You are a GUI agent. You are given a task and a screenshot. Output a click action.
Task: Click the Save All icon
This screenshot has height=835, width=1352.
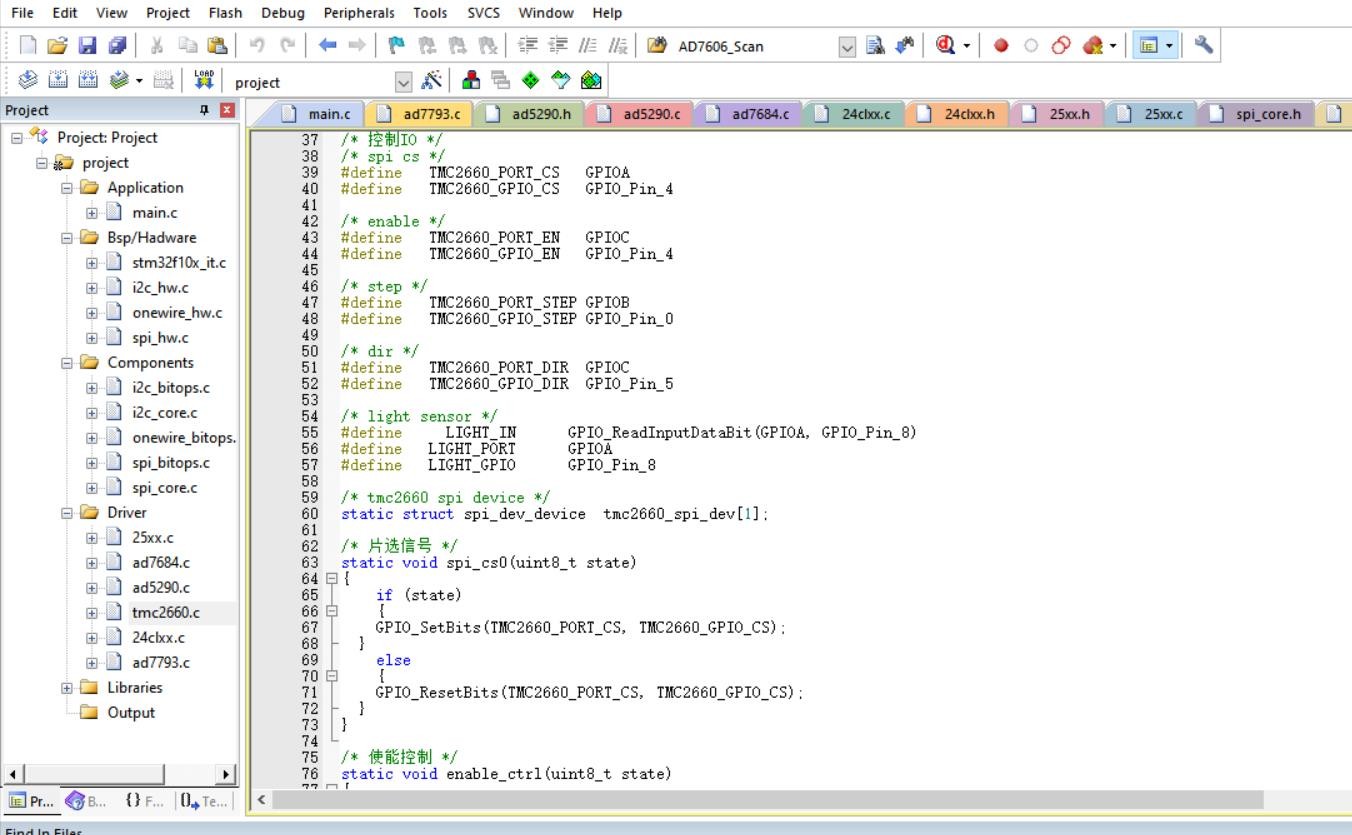118,46
